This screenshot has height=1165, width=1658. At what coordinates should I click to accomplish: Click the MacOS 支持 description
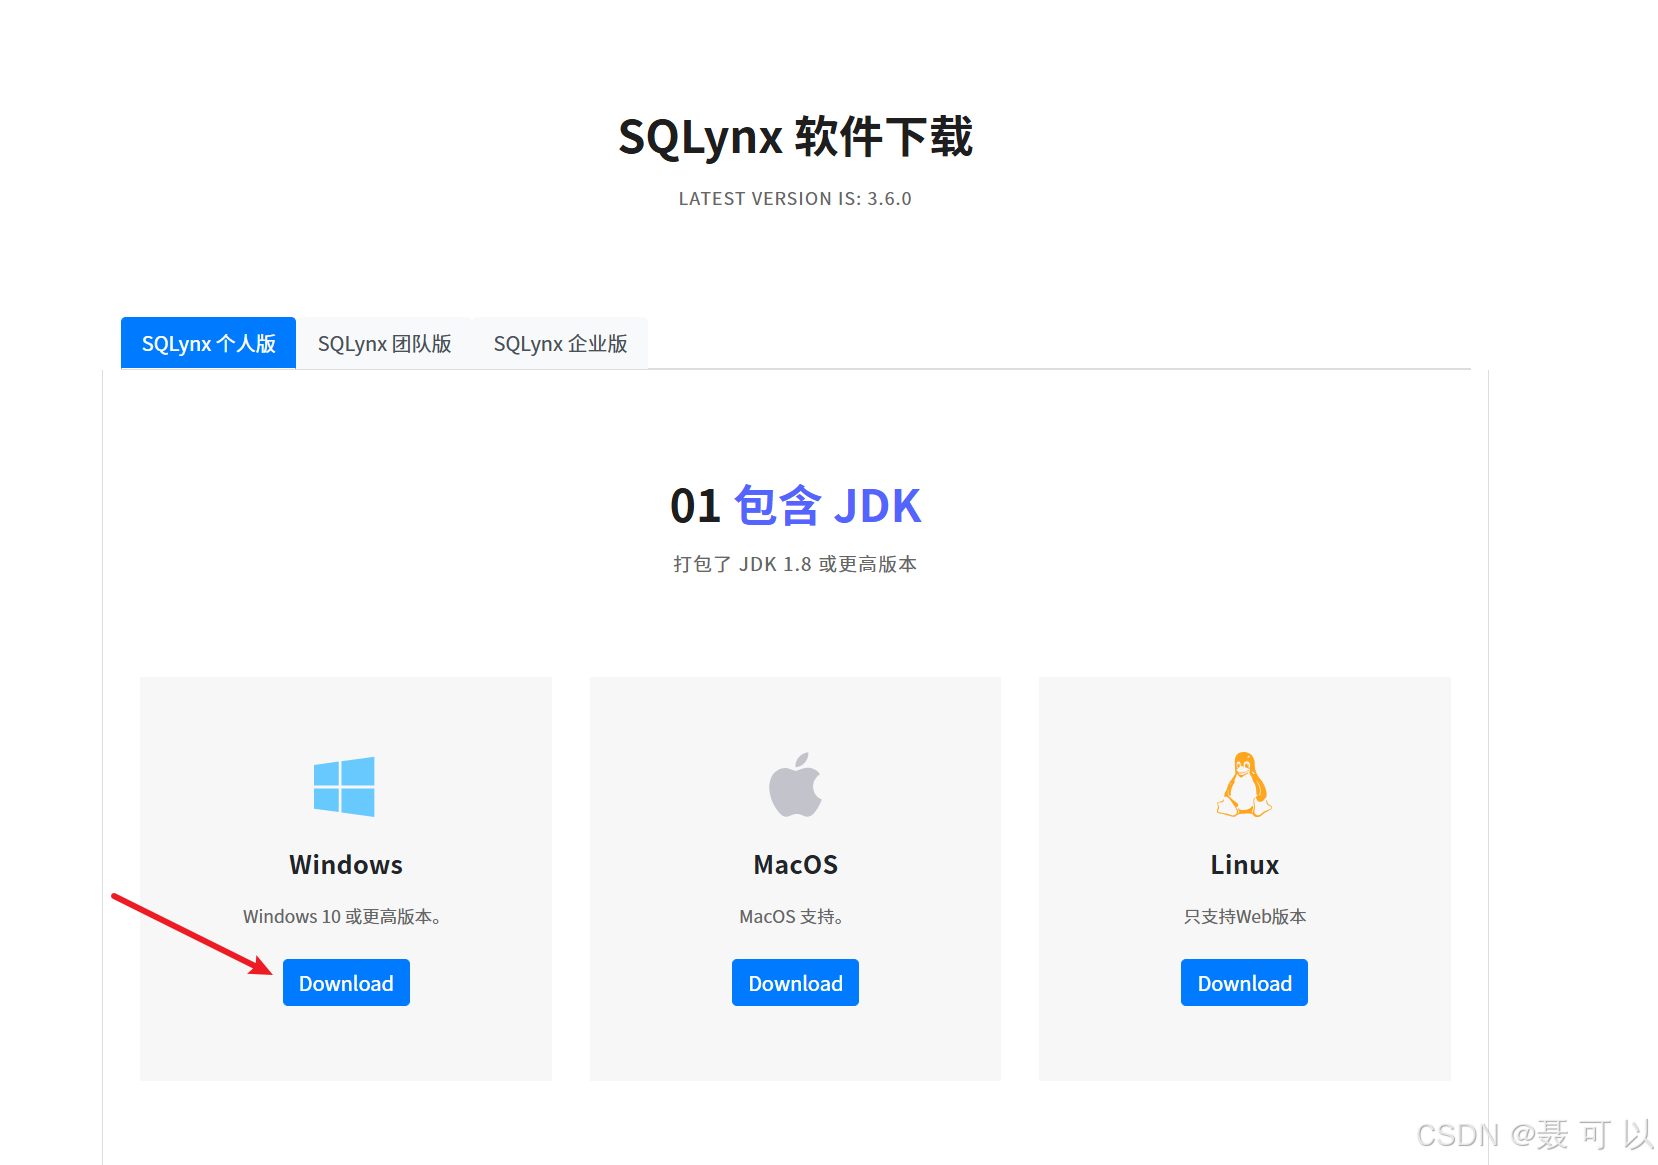coord(792,917)
